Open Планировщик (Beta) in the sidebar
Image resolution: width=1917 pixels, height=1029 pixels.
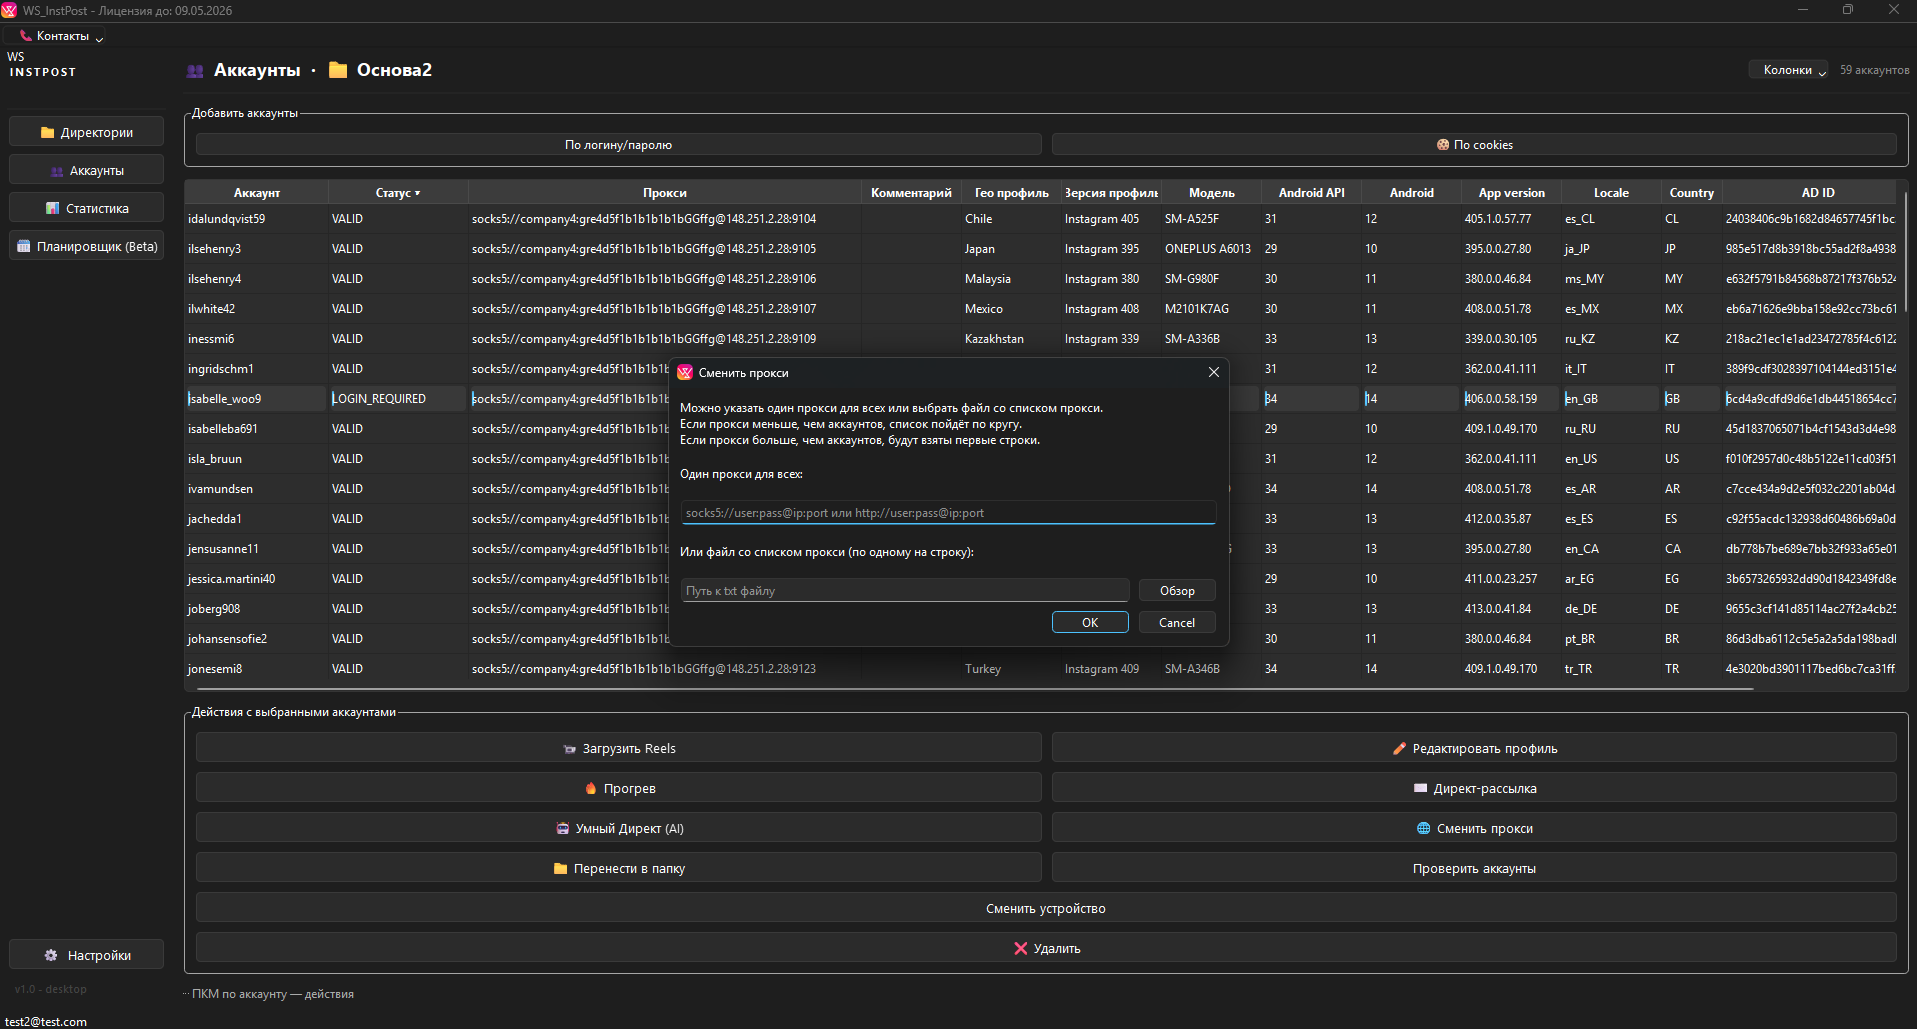(x=87, y=246)
